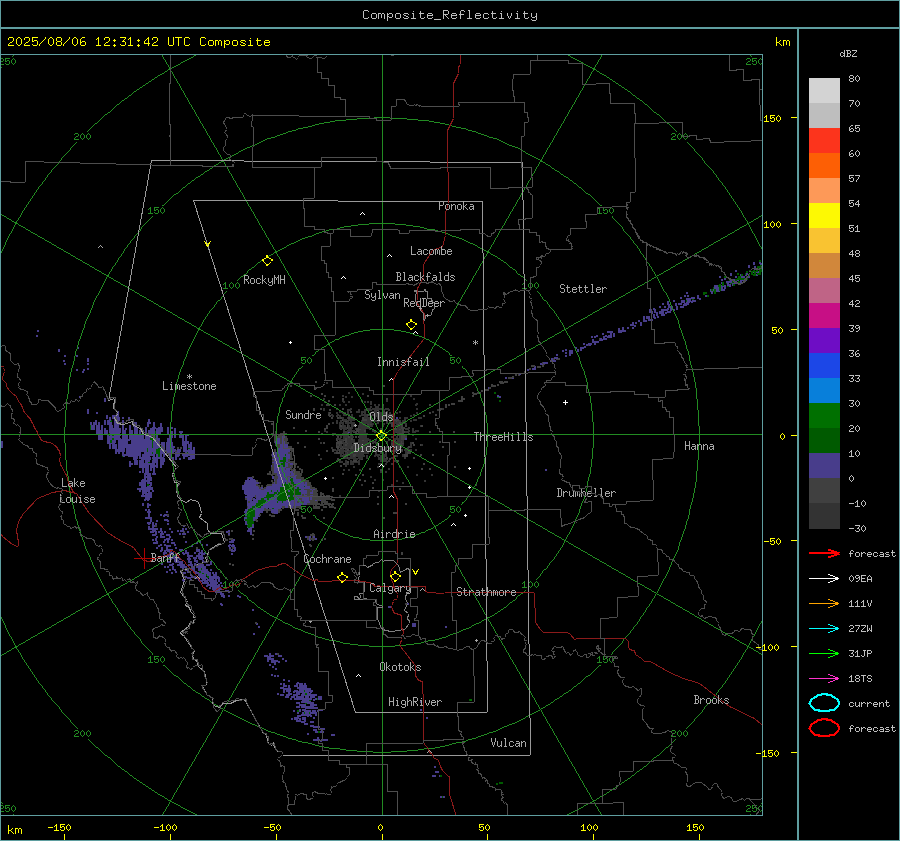Click the red cross marker at Banff
Screen dimensions: 900x841
point(143,558)
